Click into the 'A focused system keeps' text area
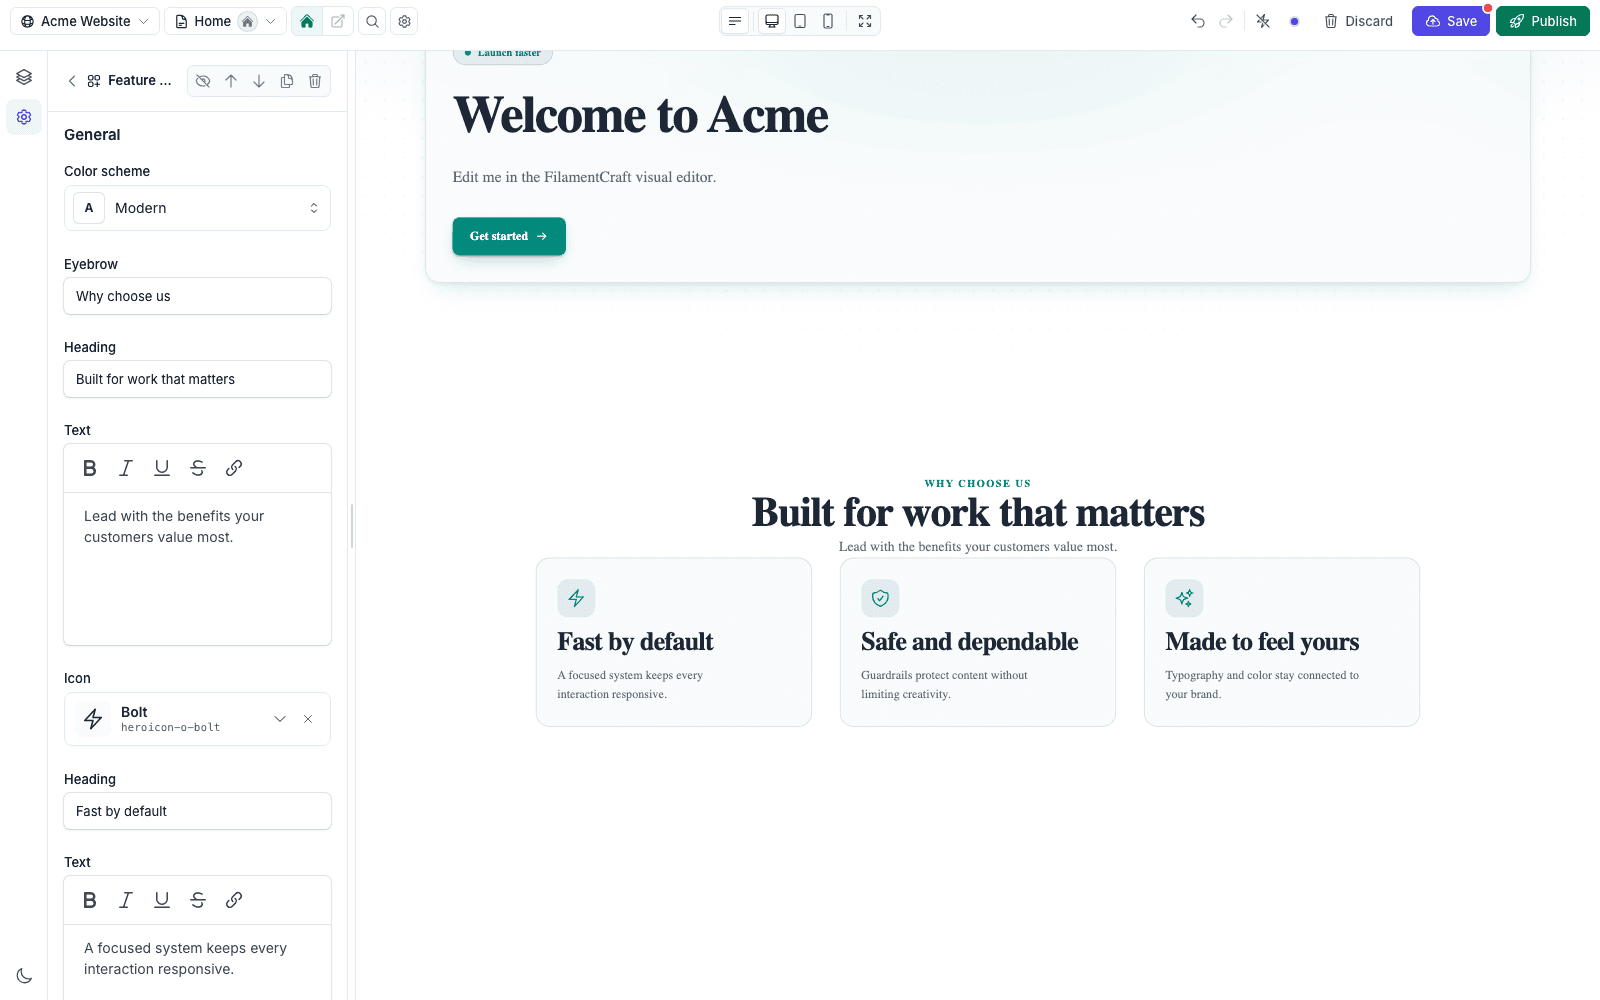This screenshot has width=1600, height=1000. (197, 961)
